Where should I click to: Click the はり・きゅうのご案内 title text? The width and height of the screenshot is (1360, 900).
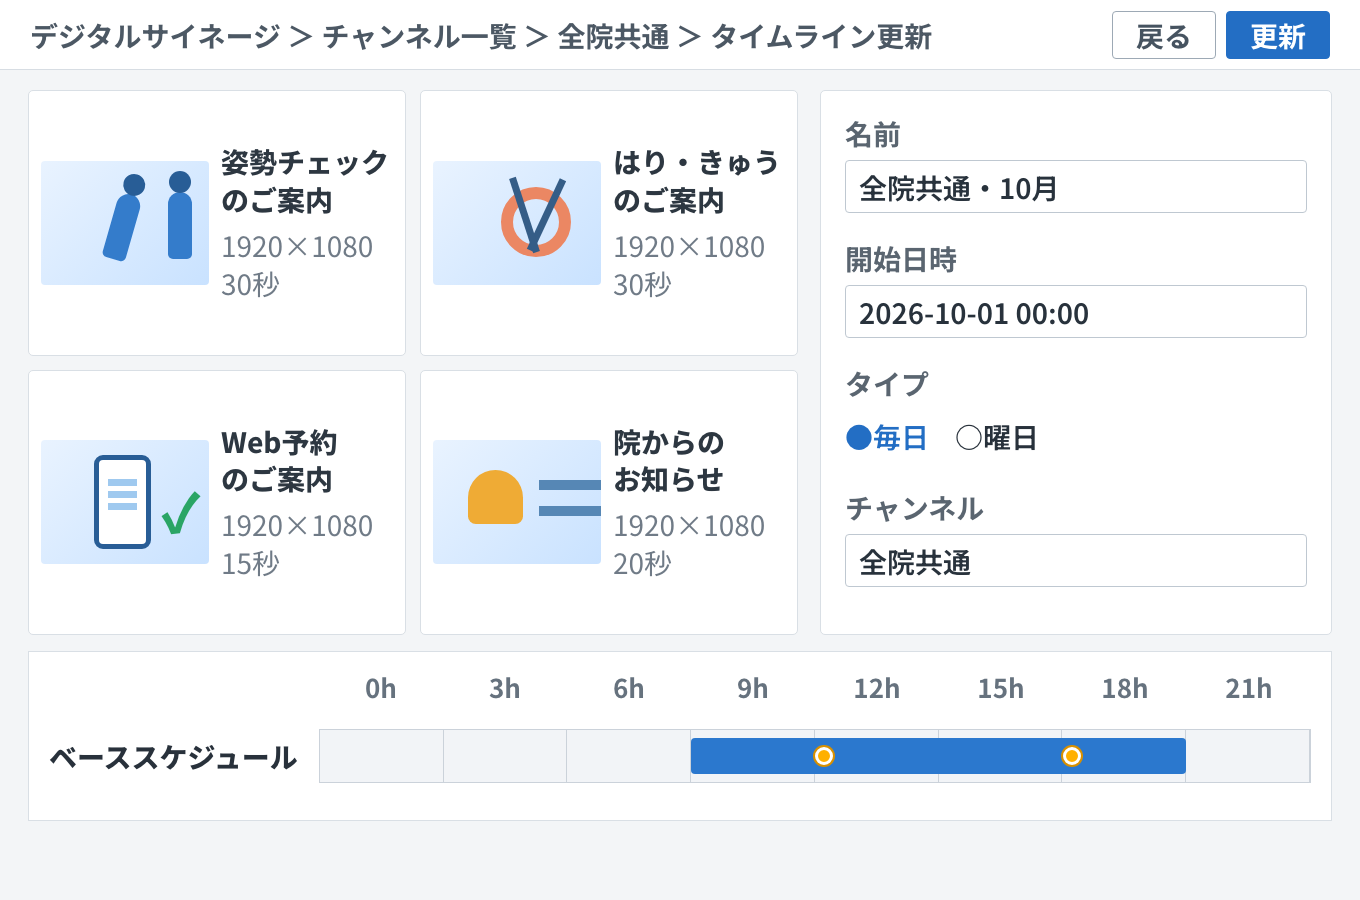(x=696, y=181)
